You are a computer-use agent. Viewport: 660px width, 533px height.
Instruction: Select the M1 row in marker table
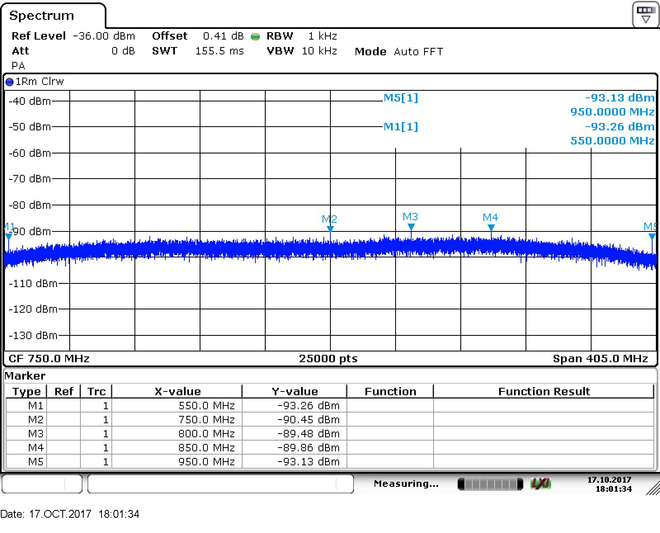pos(330,406)
